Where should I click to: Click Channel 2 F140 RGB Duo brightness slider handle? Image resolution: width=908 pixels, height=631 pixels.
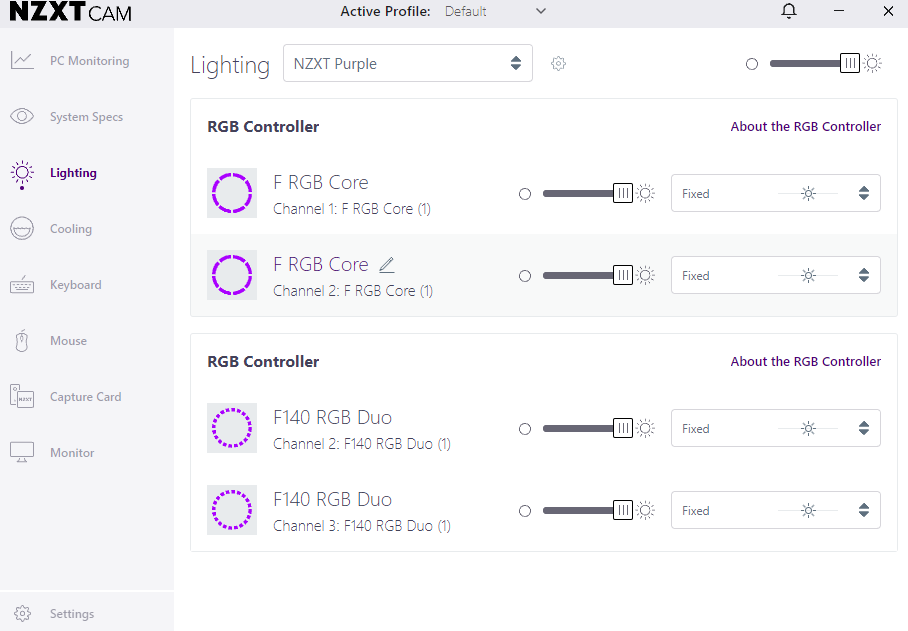point(623,428)
